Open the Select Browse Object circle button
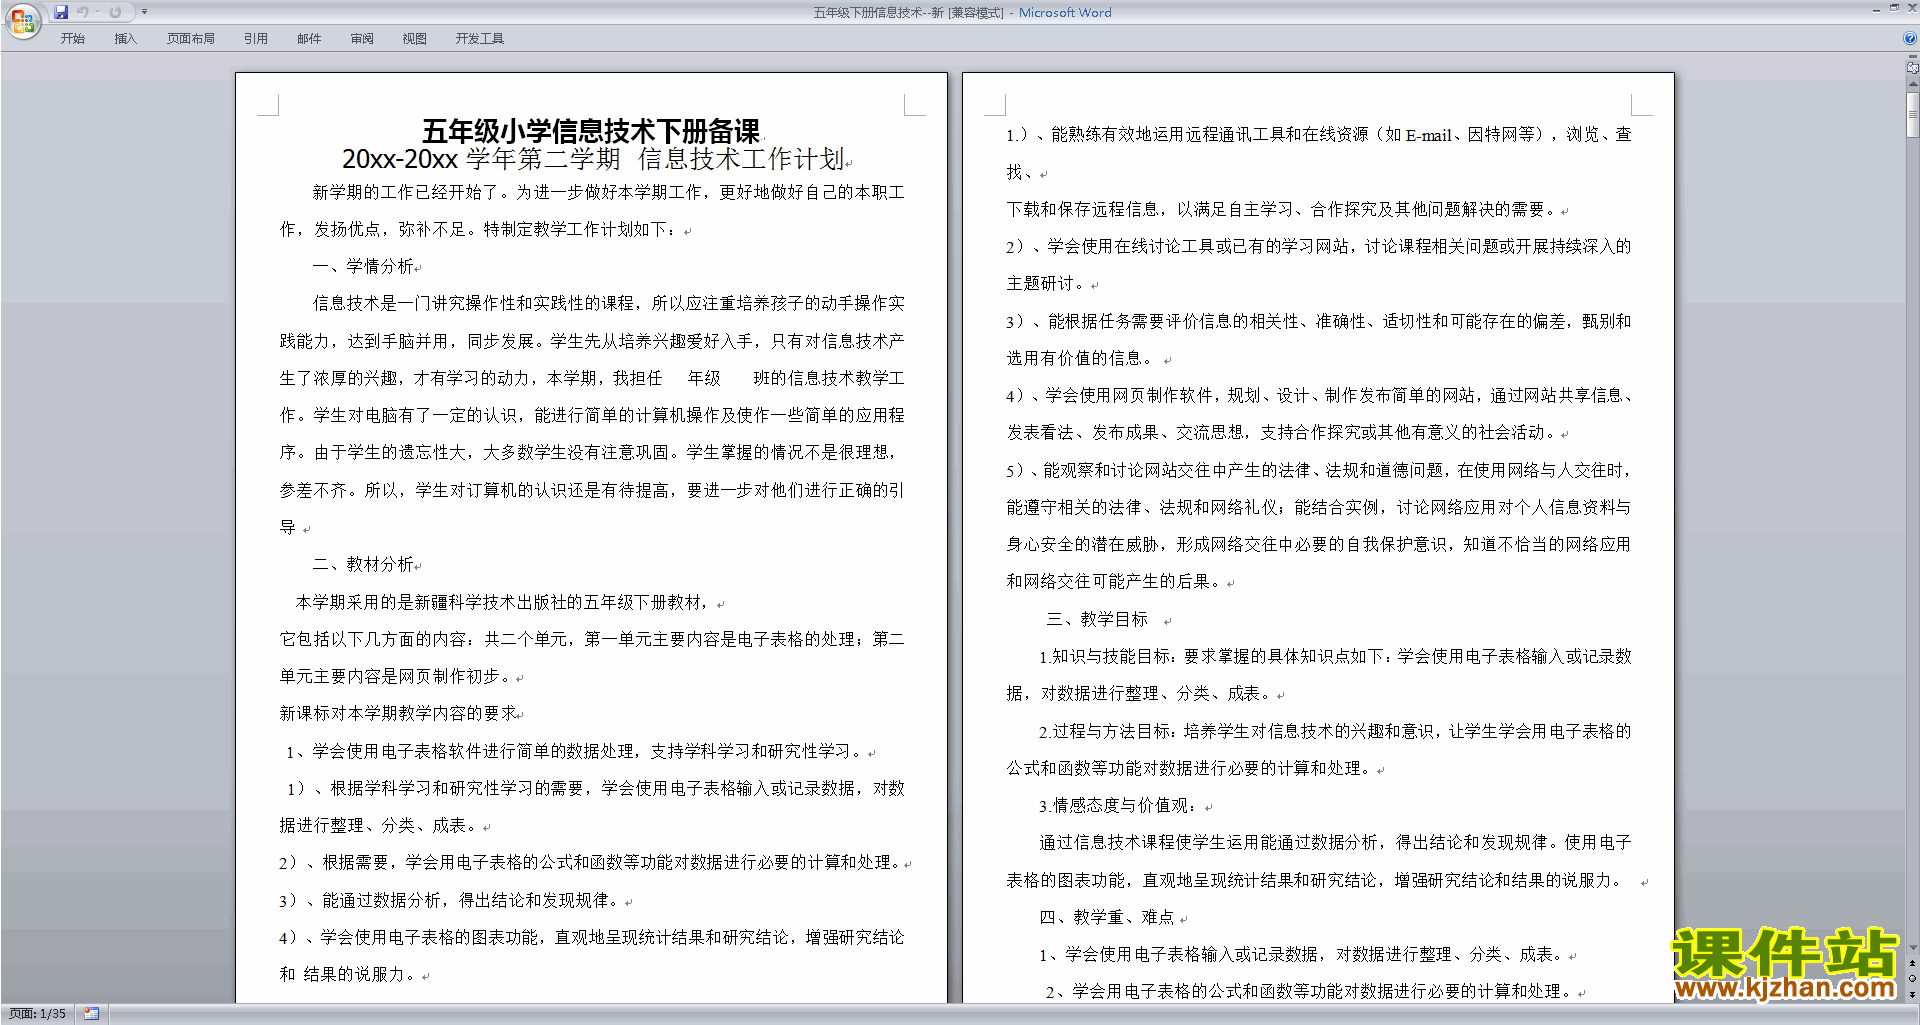Screen dimensions: 1920x1025 (1912, 978)
